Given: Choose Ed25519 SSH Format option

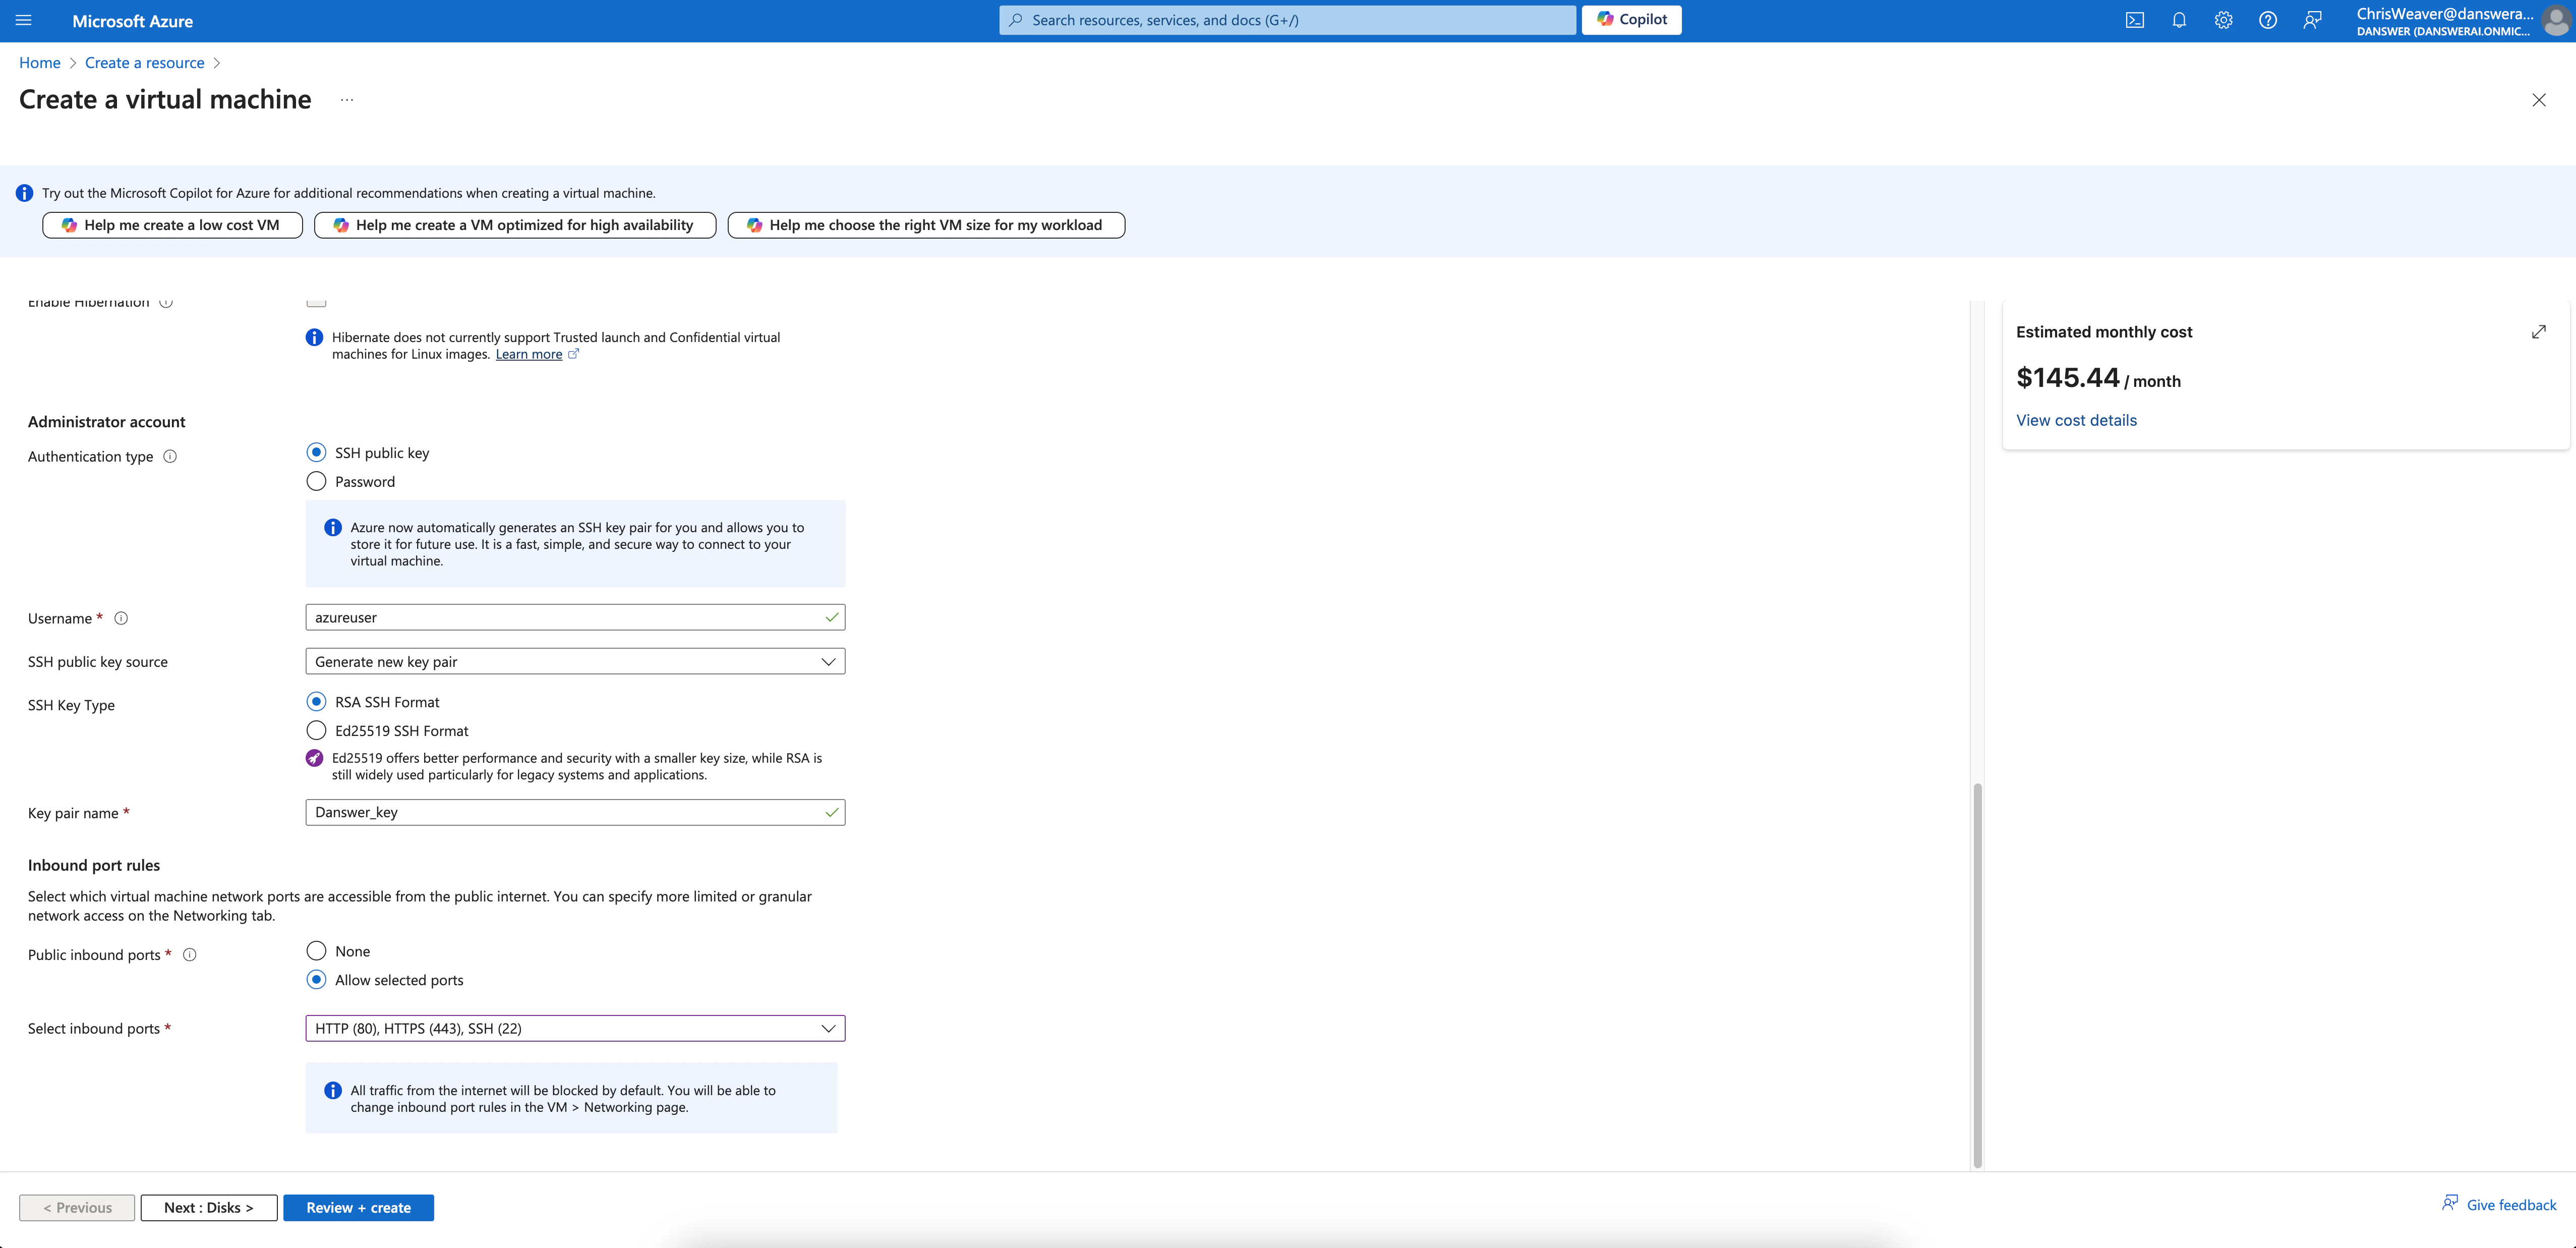Looking at the screenshot, I should point(317,730).
